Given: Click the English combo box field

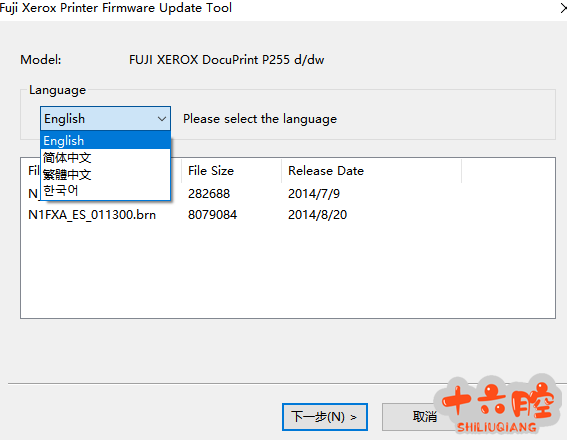Looking at the screenshot, I should (x=105, y=119).
